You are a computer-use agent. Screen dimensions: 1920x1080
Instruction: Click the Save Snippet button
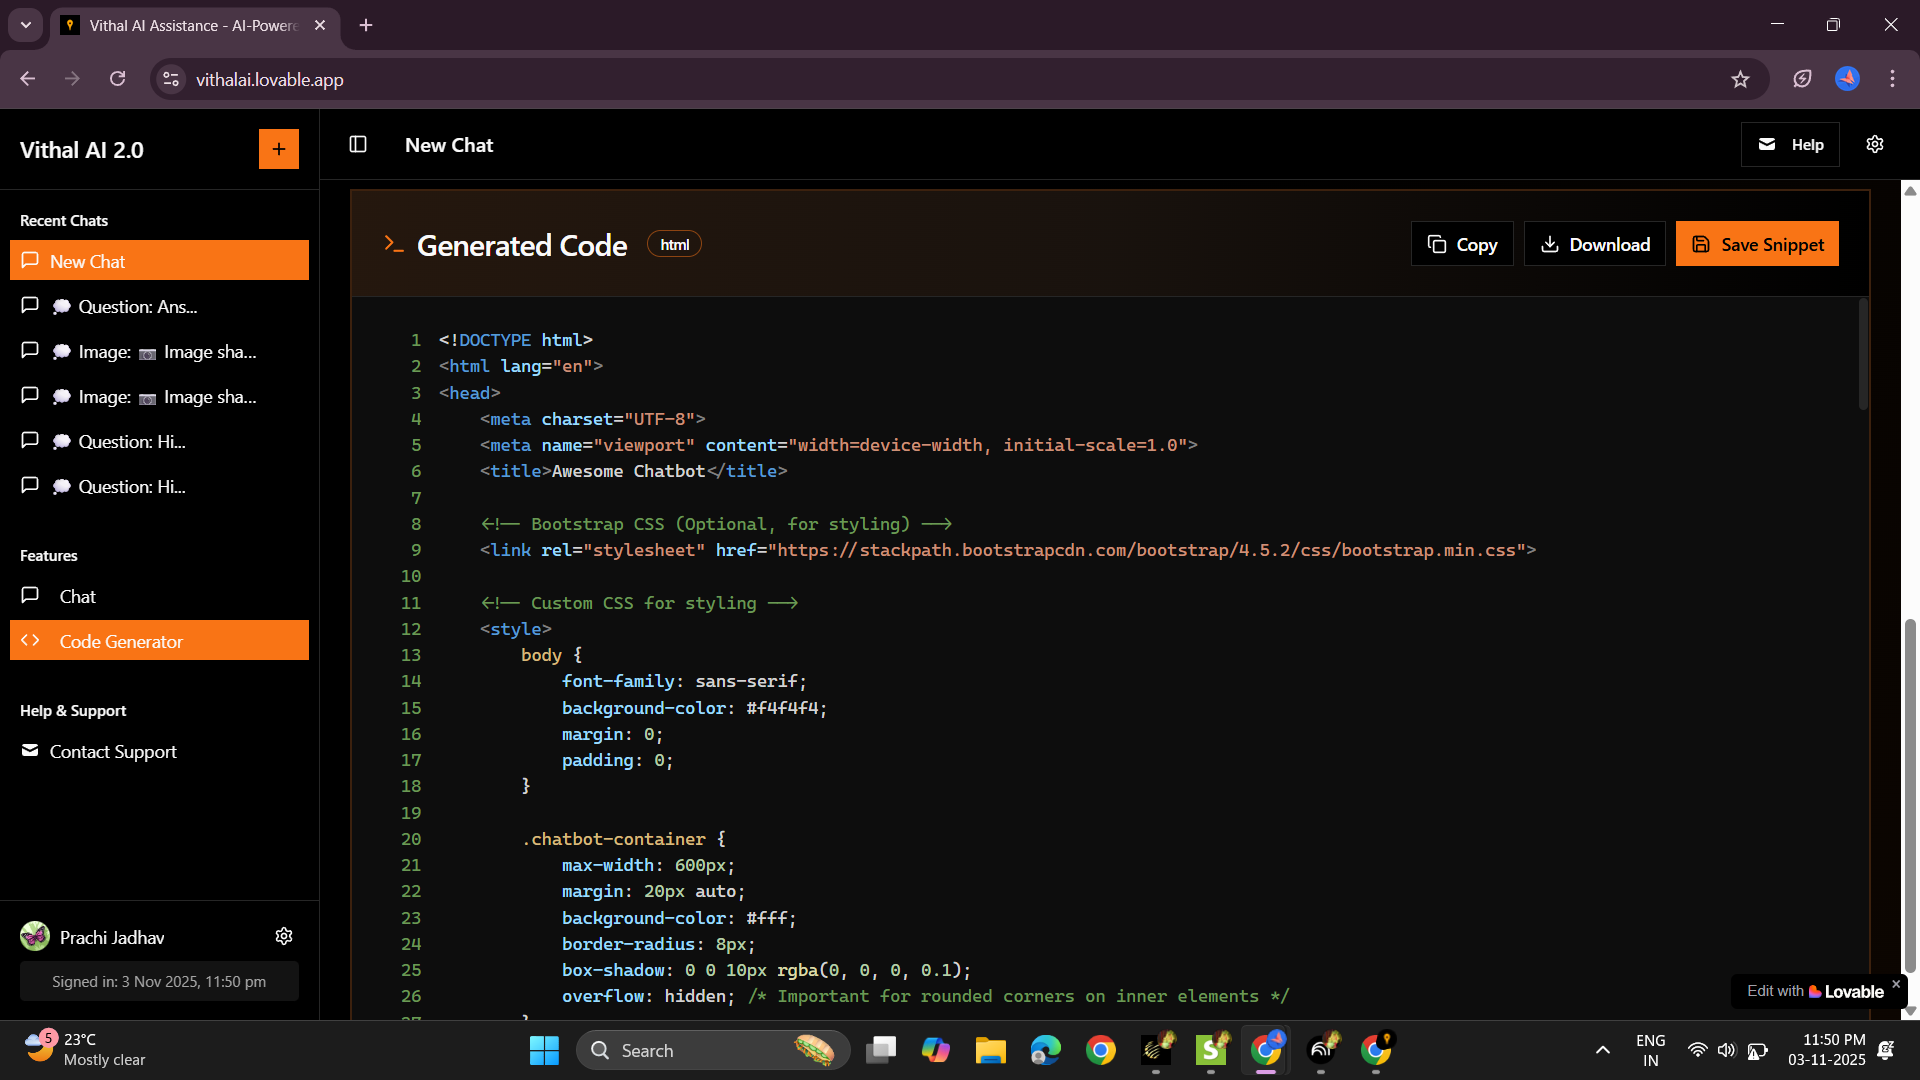[x=1756, y=245]
